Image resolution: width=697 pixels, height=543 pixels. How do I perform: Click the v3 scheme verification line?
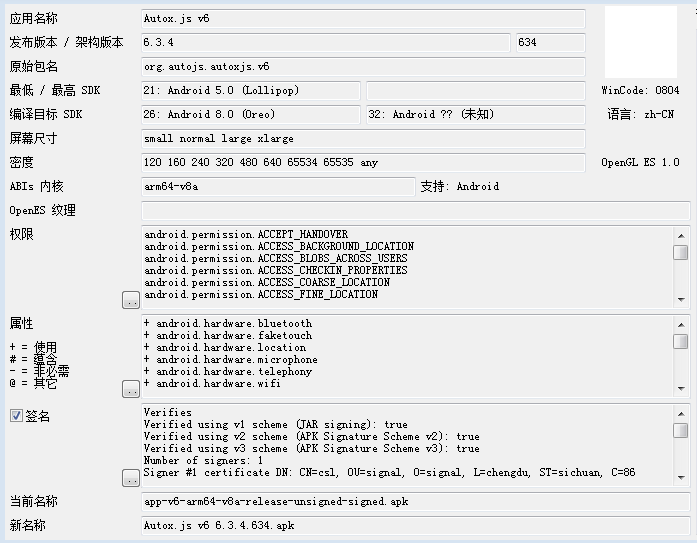tap(311, 448)
